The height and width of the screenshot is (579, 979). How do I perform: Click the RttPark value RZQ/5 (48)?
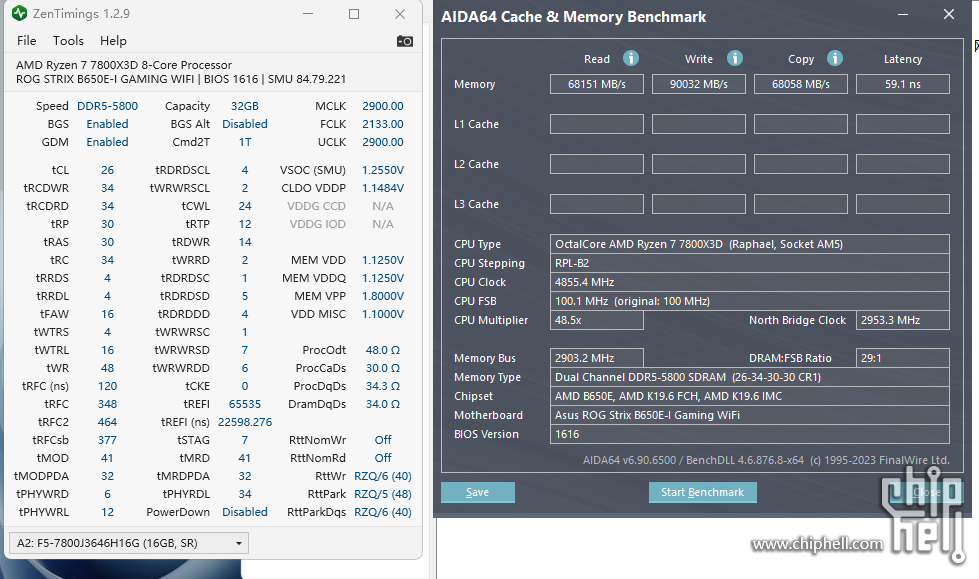(383, 494)
